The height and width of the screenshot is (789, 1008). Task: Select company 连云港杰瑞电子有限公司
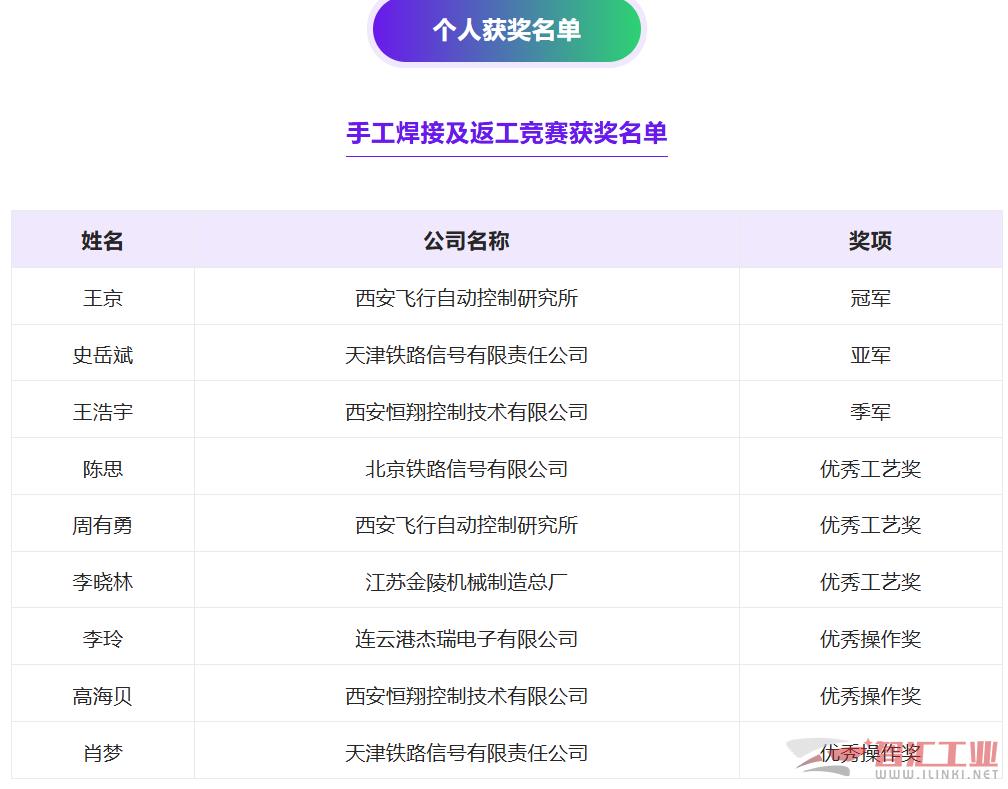[x=466, y=639]
